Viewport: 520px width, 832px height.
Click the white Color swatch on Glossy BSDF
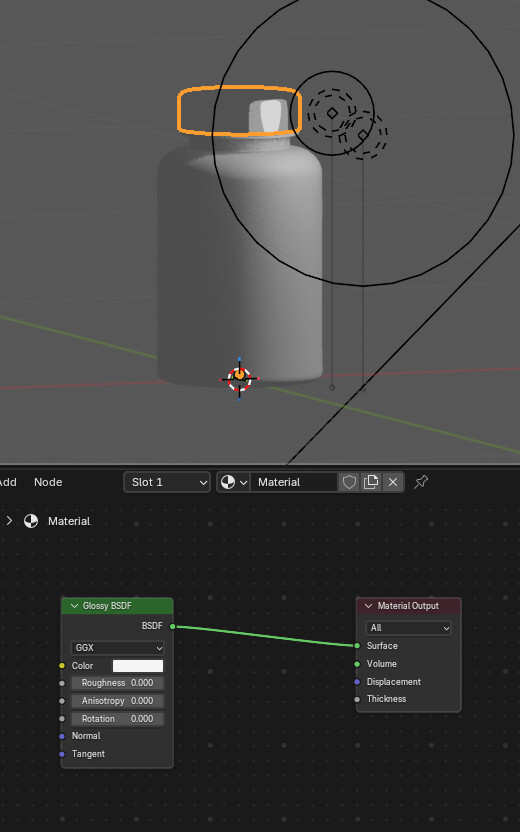pyautogui.click(x=138, y=665)
